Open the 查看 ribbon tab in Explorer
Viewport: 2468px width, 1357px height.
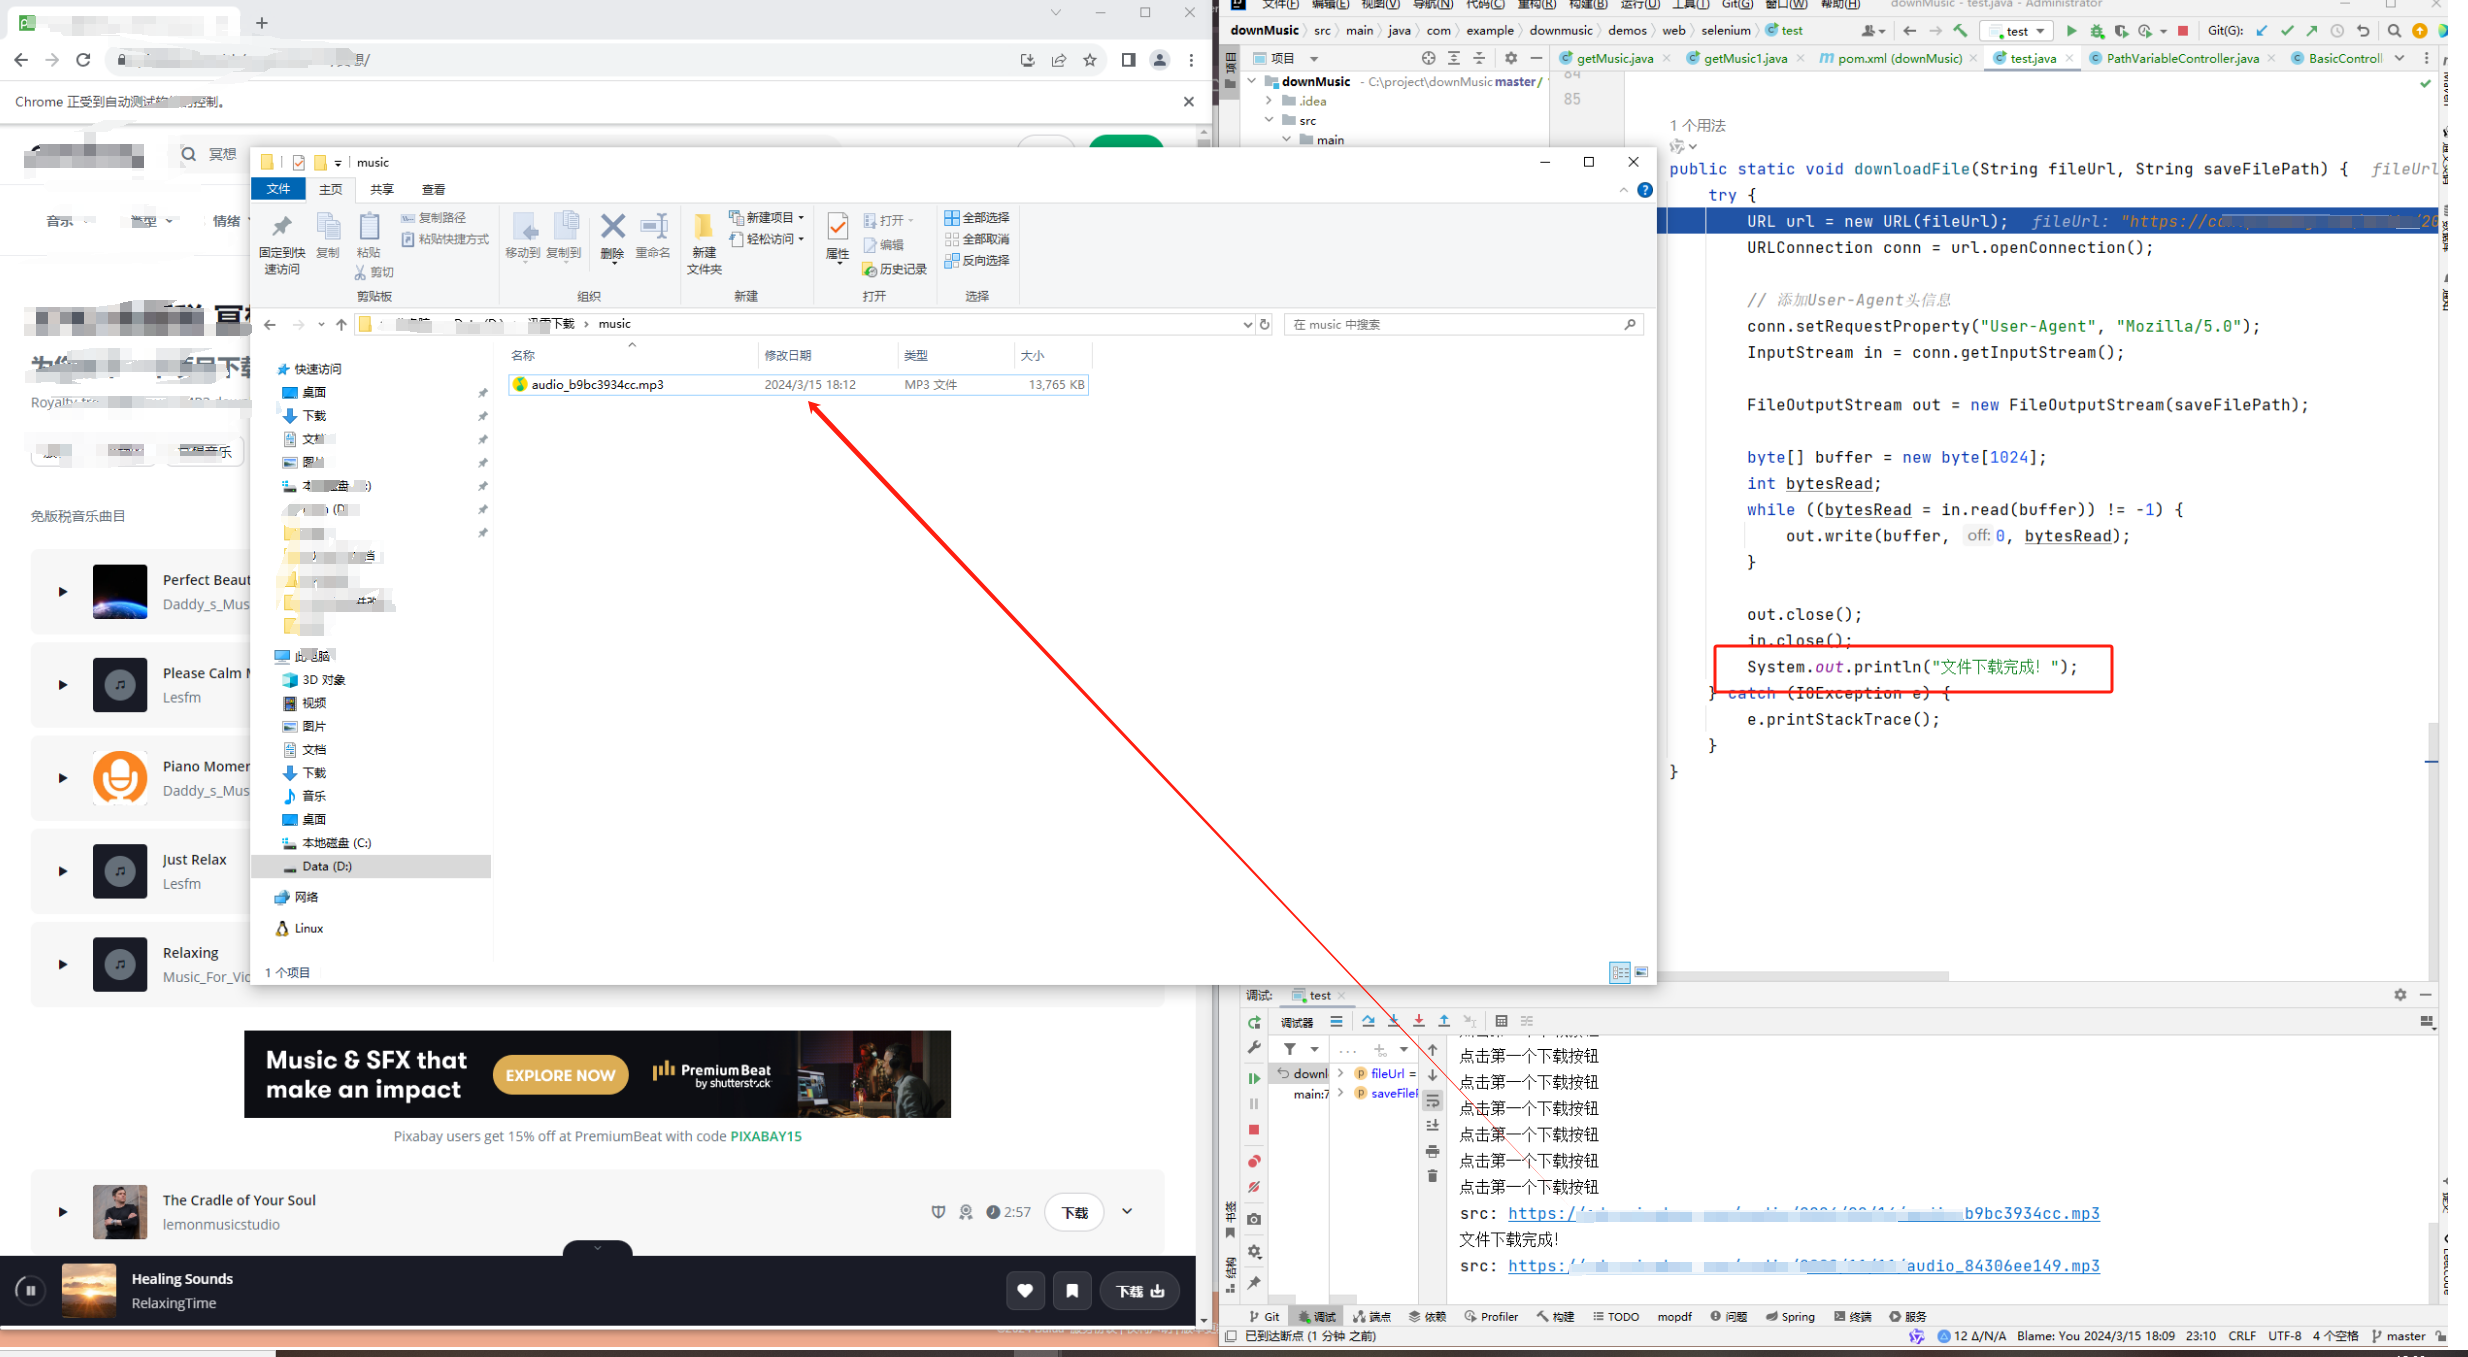coord(433,189)
